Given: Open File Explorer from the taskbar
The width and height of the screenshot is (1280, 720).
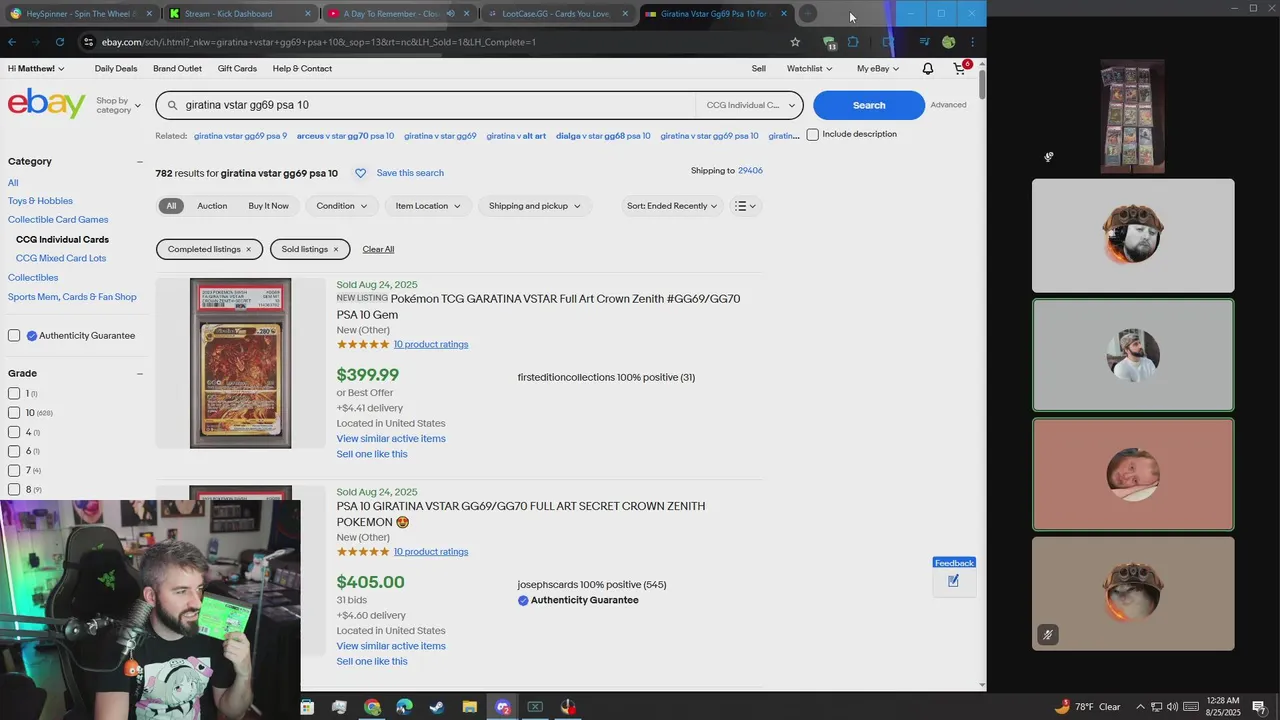Looking at the screenshot, I should point(469,707).
